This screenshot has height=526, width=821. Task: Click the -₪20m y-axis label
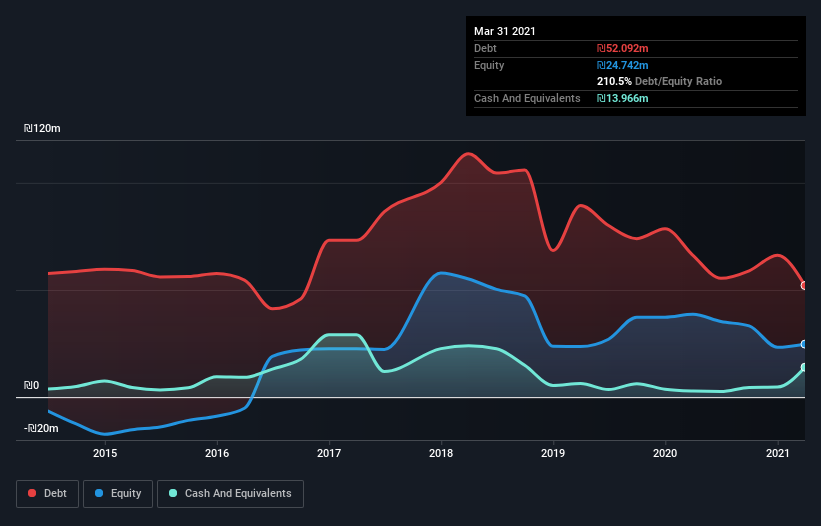click(41, 429)
